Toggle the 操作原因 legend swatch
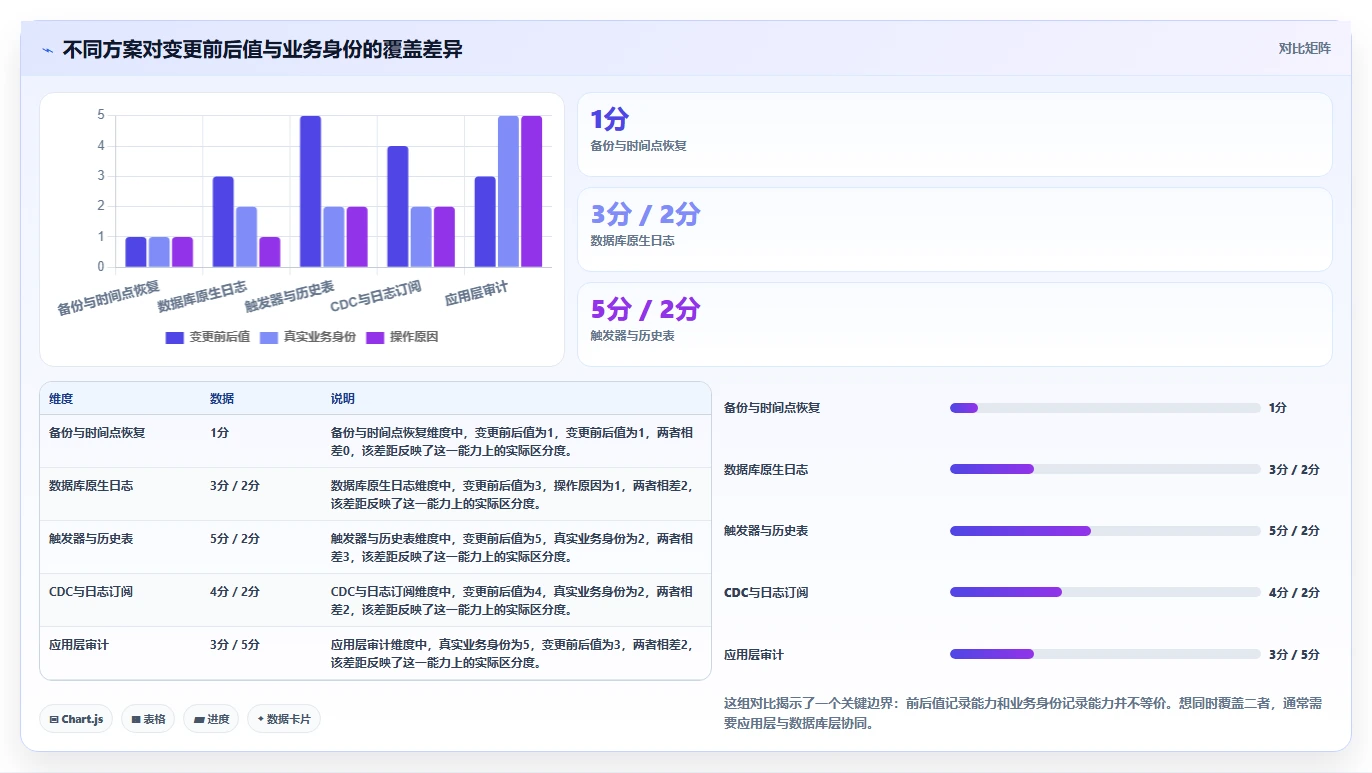1372x773 pixels. tap(376, 338)
